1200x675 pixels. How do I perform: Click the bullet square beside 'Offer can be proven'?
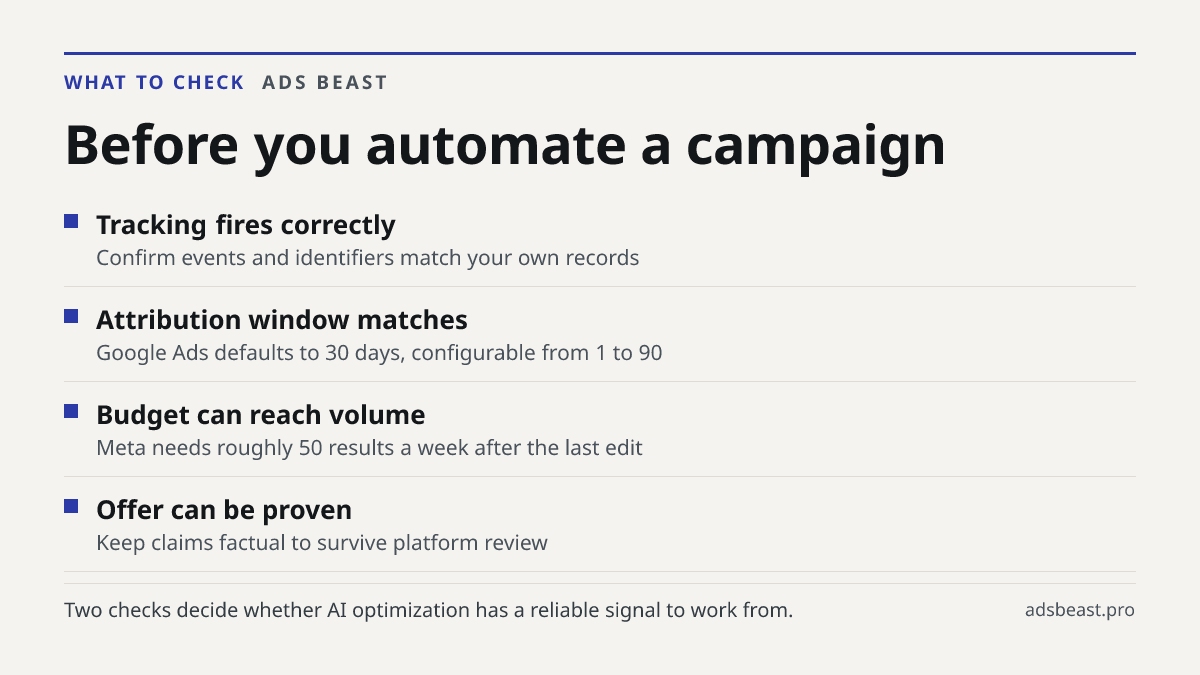tap(71, 506)
